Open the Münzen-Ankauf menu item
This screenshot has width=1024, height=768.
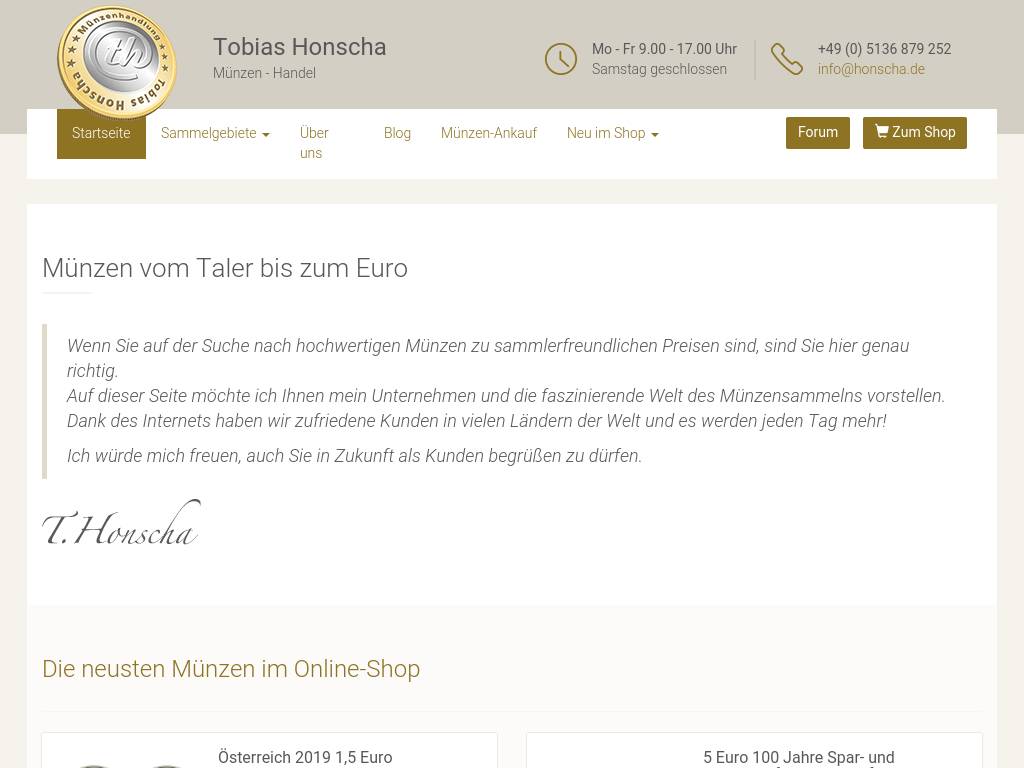(x=489, y=133)
